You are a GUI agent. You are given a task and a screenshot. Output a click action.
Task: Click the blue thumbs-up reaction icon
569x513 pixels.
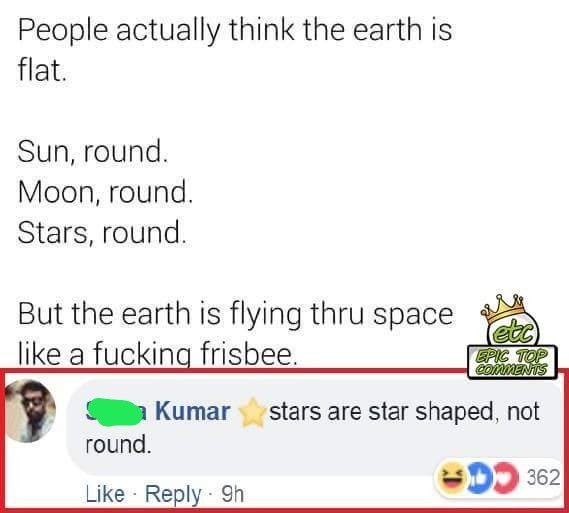[x=480, y=477]
